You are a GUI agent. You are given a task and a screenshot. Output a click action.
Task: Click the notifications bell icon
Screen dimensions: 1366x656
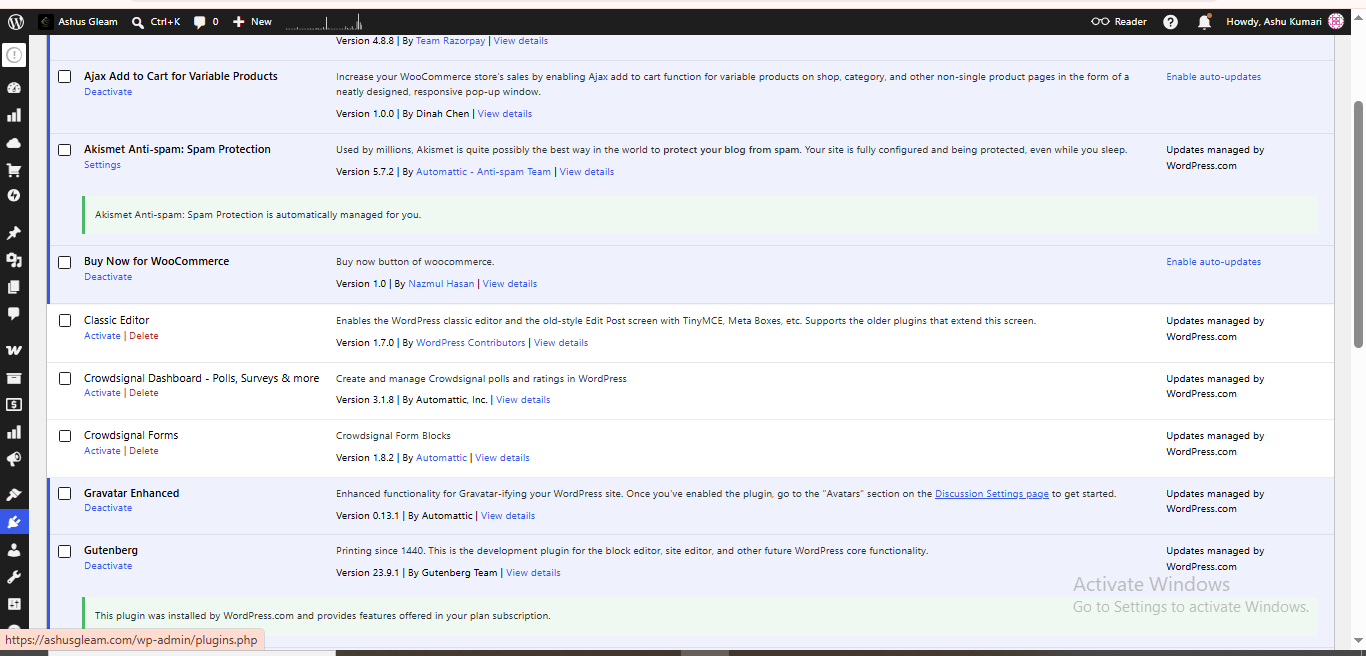pyautogui.click(x=1204, y=21)
